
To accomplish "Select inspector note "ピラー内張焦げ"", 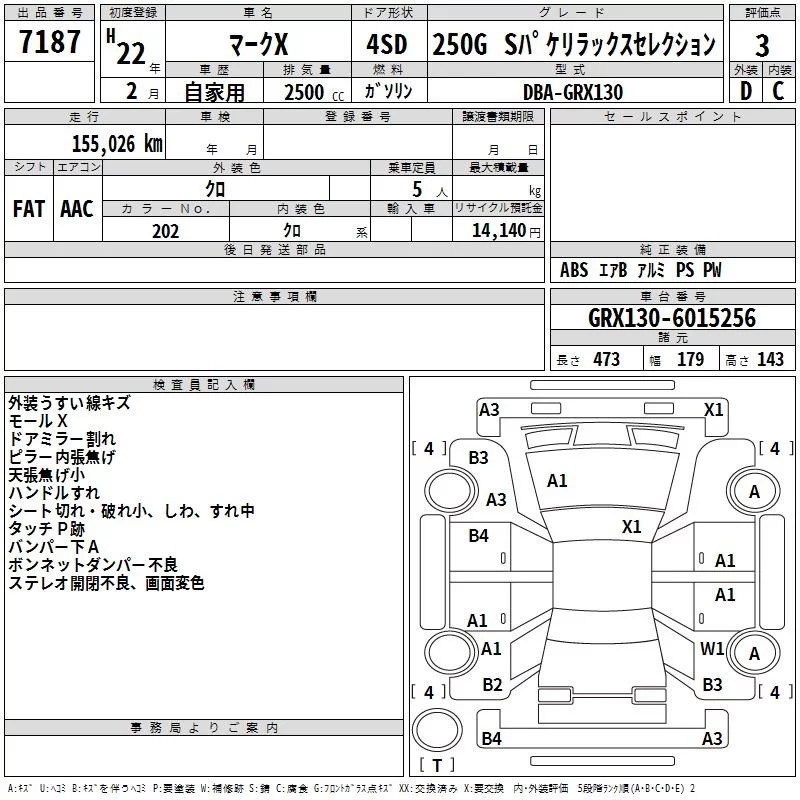I will click(x=62, y=457).
